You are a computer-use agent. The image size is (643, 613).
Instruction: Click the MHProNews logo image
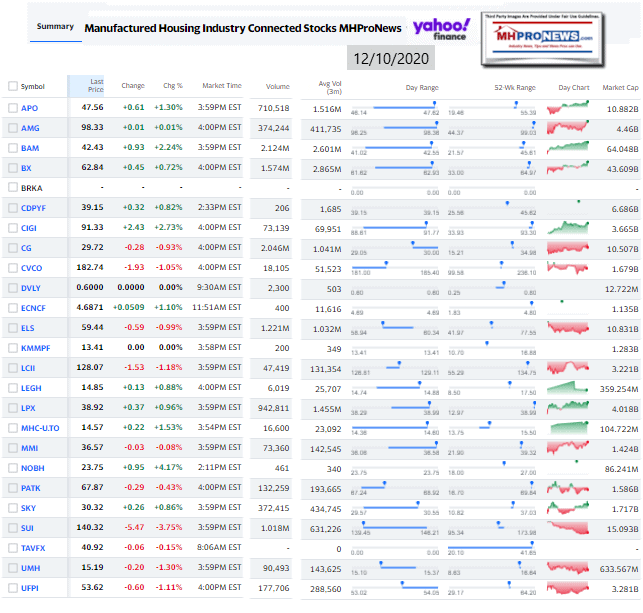tap(542, 39)
